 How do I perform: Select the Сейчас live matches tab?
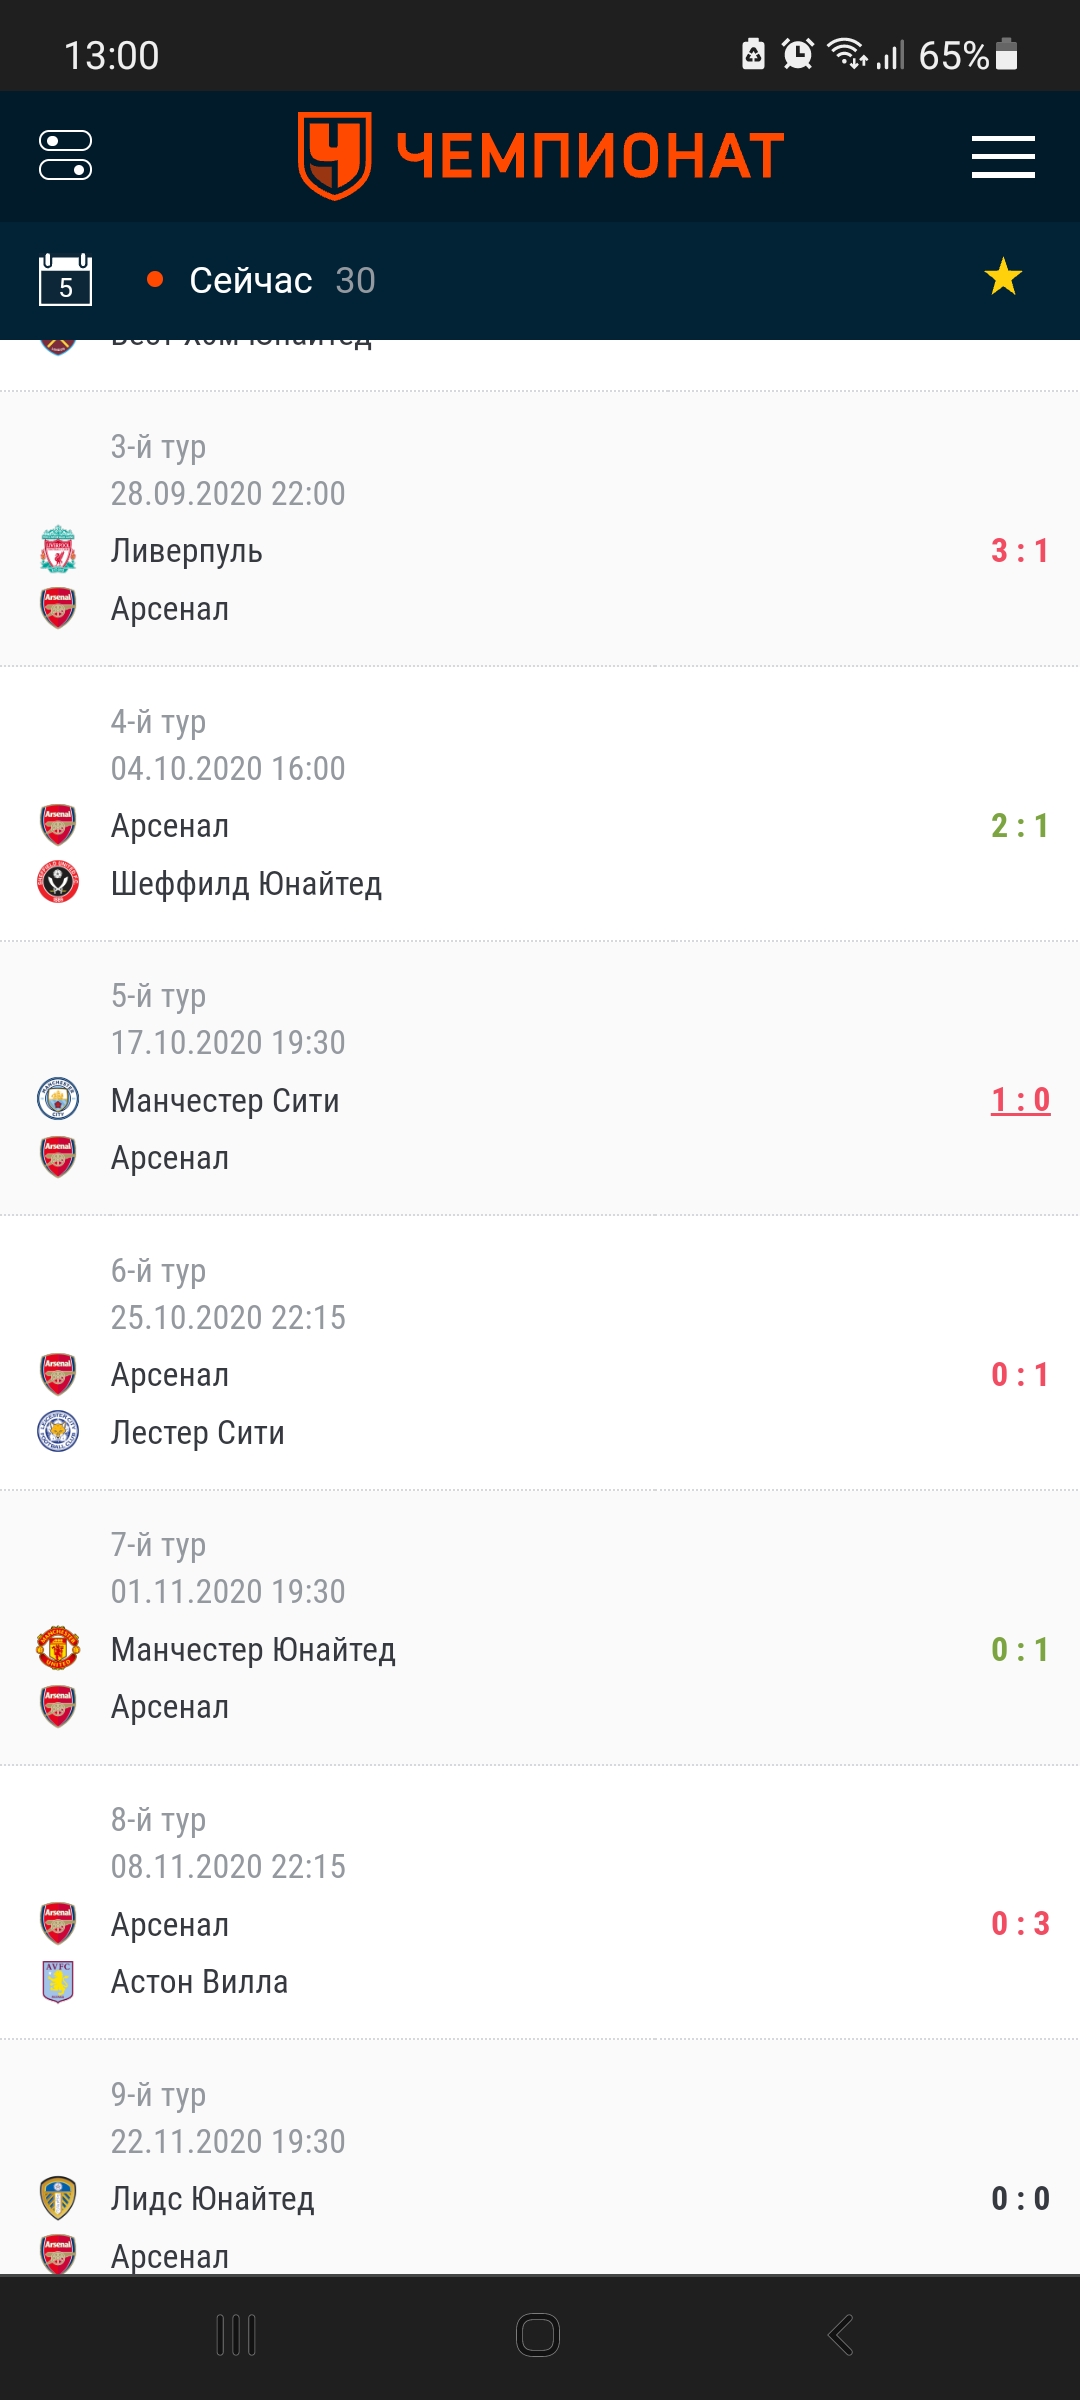[260, 280]
